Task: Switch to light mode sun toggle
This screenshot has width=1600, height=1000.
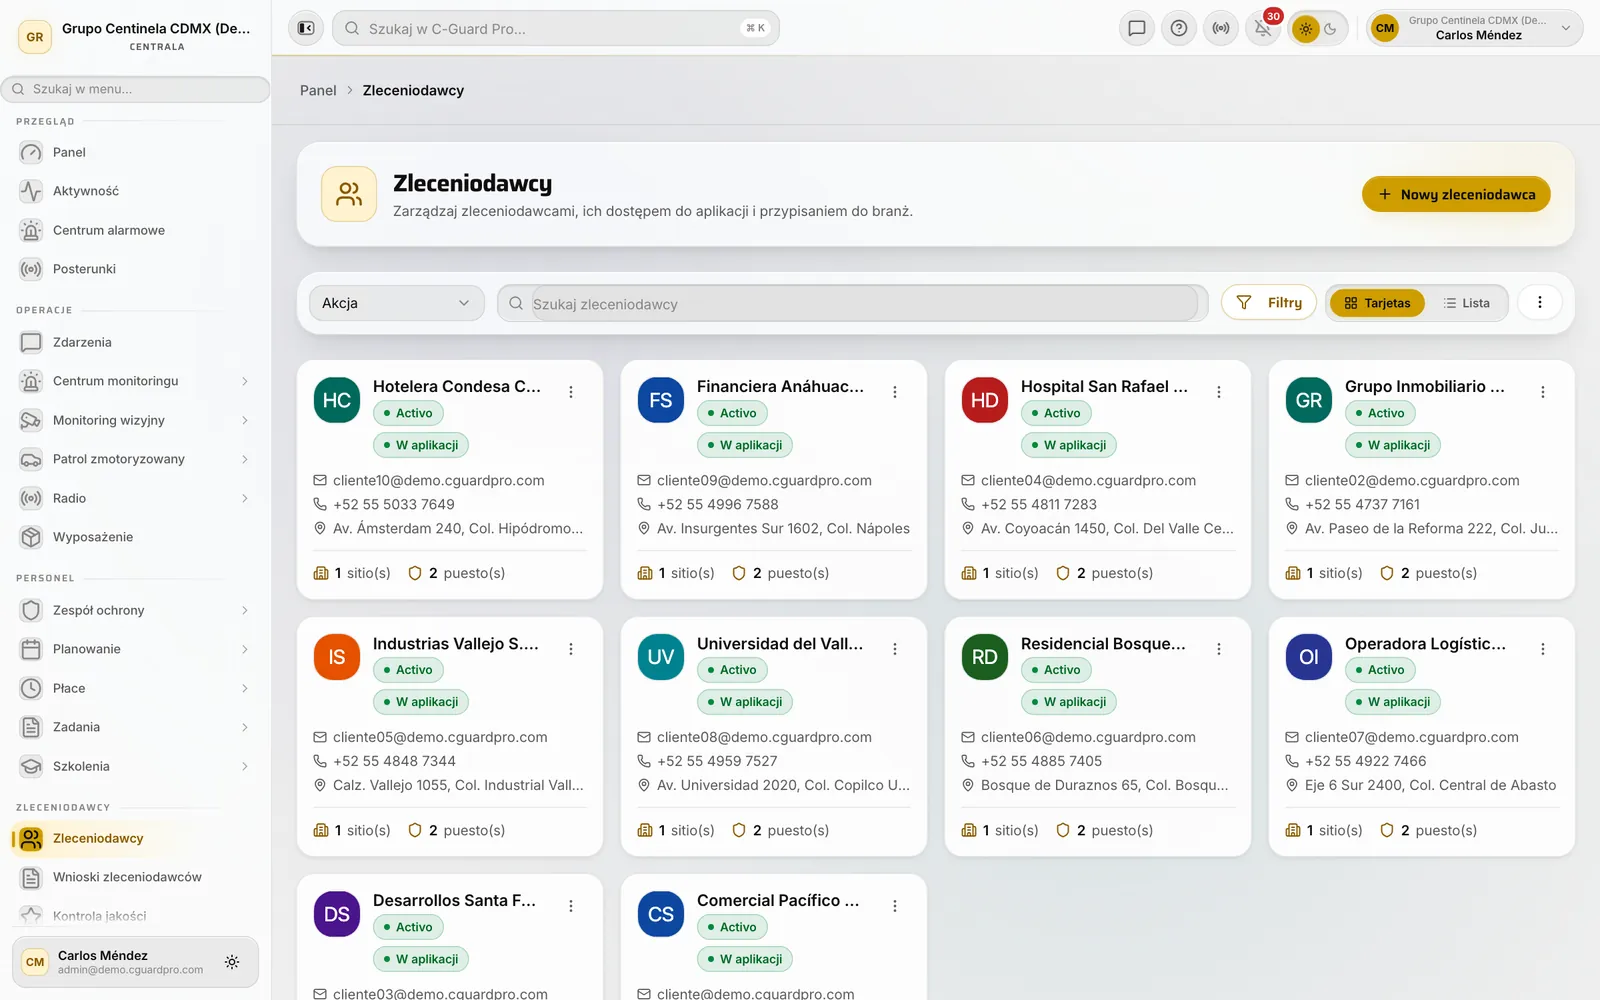Action: (x=1306, y=29)
